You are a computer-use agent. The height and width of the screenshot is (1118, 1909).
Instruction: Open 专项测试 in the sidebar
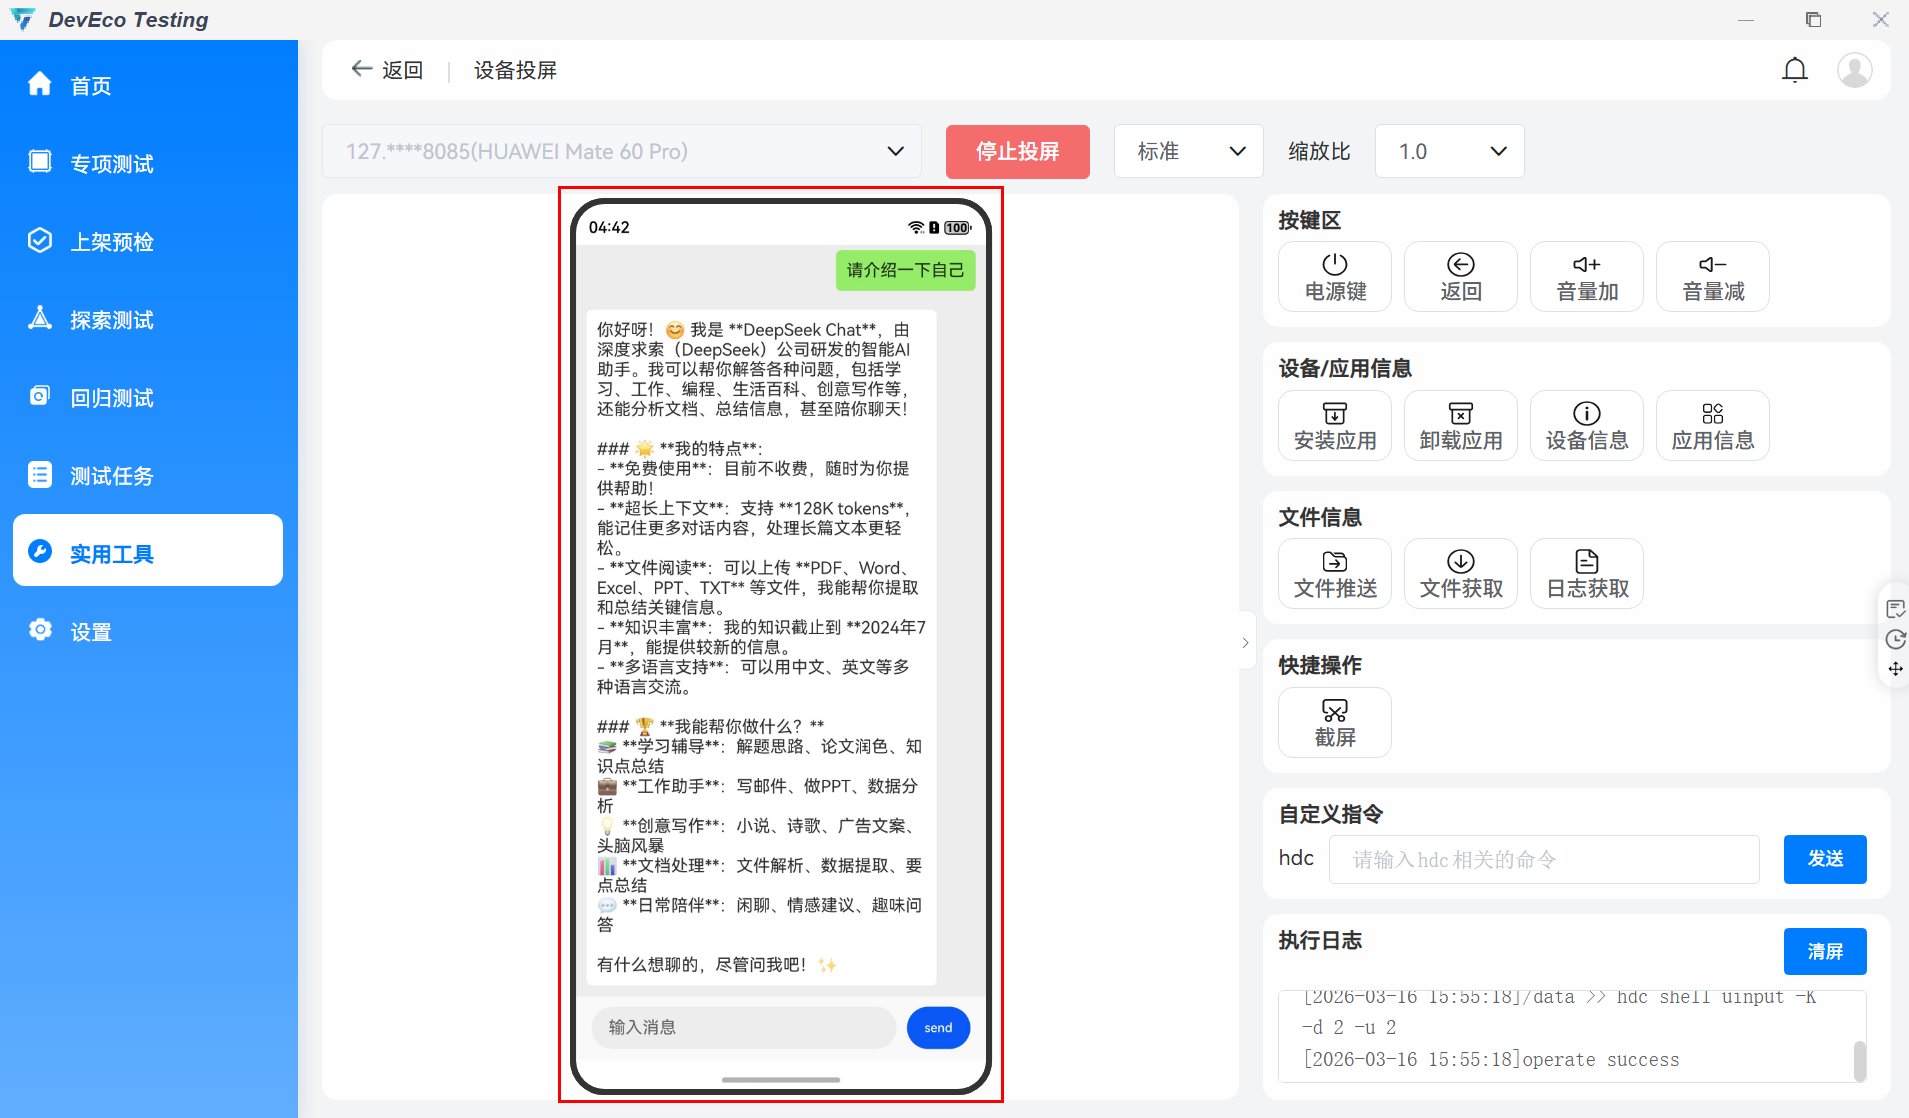[x=148, y=163]
